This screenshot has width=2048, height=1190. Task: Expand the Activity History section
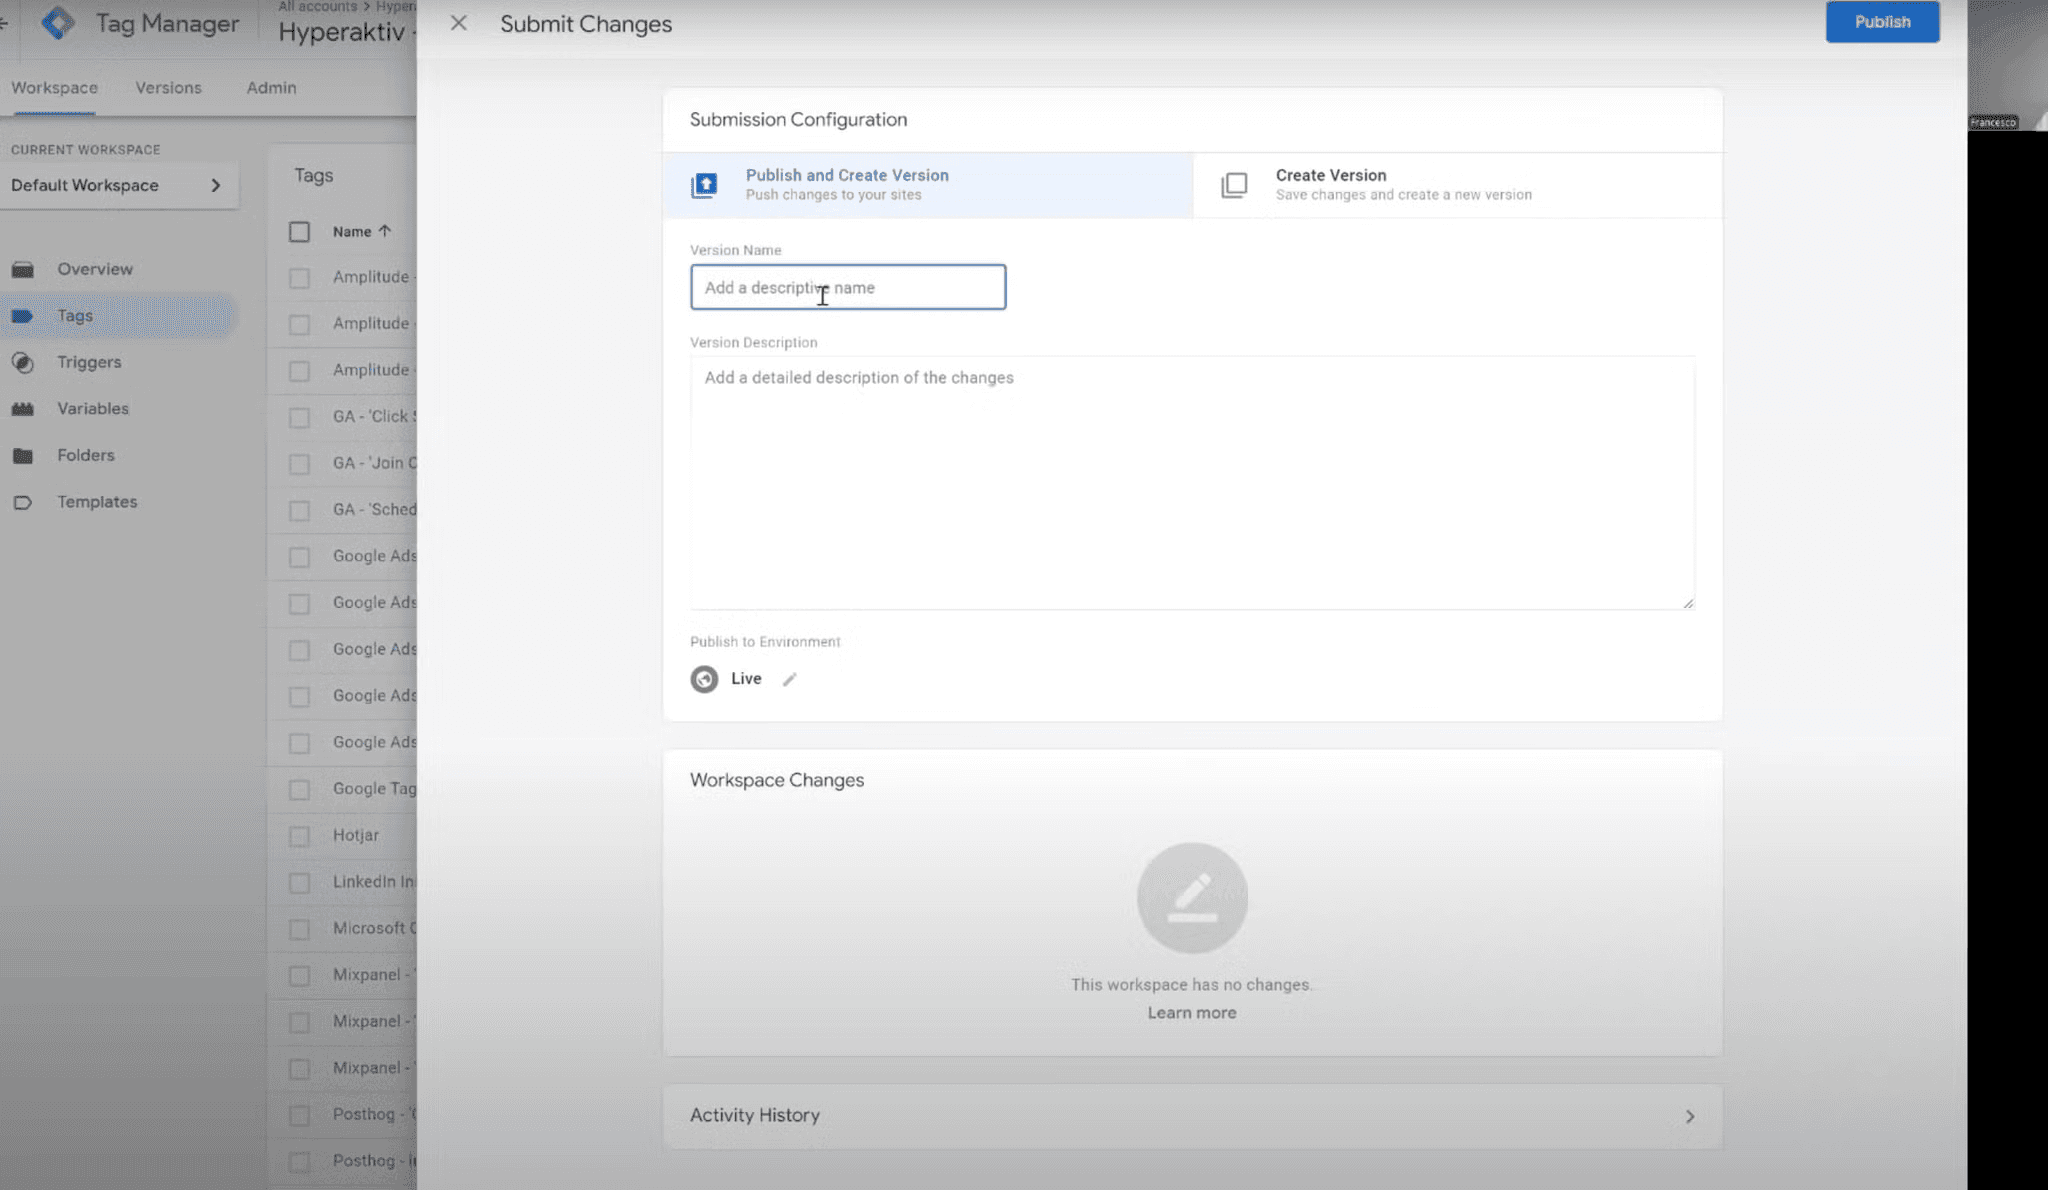pos(1688,1115)
